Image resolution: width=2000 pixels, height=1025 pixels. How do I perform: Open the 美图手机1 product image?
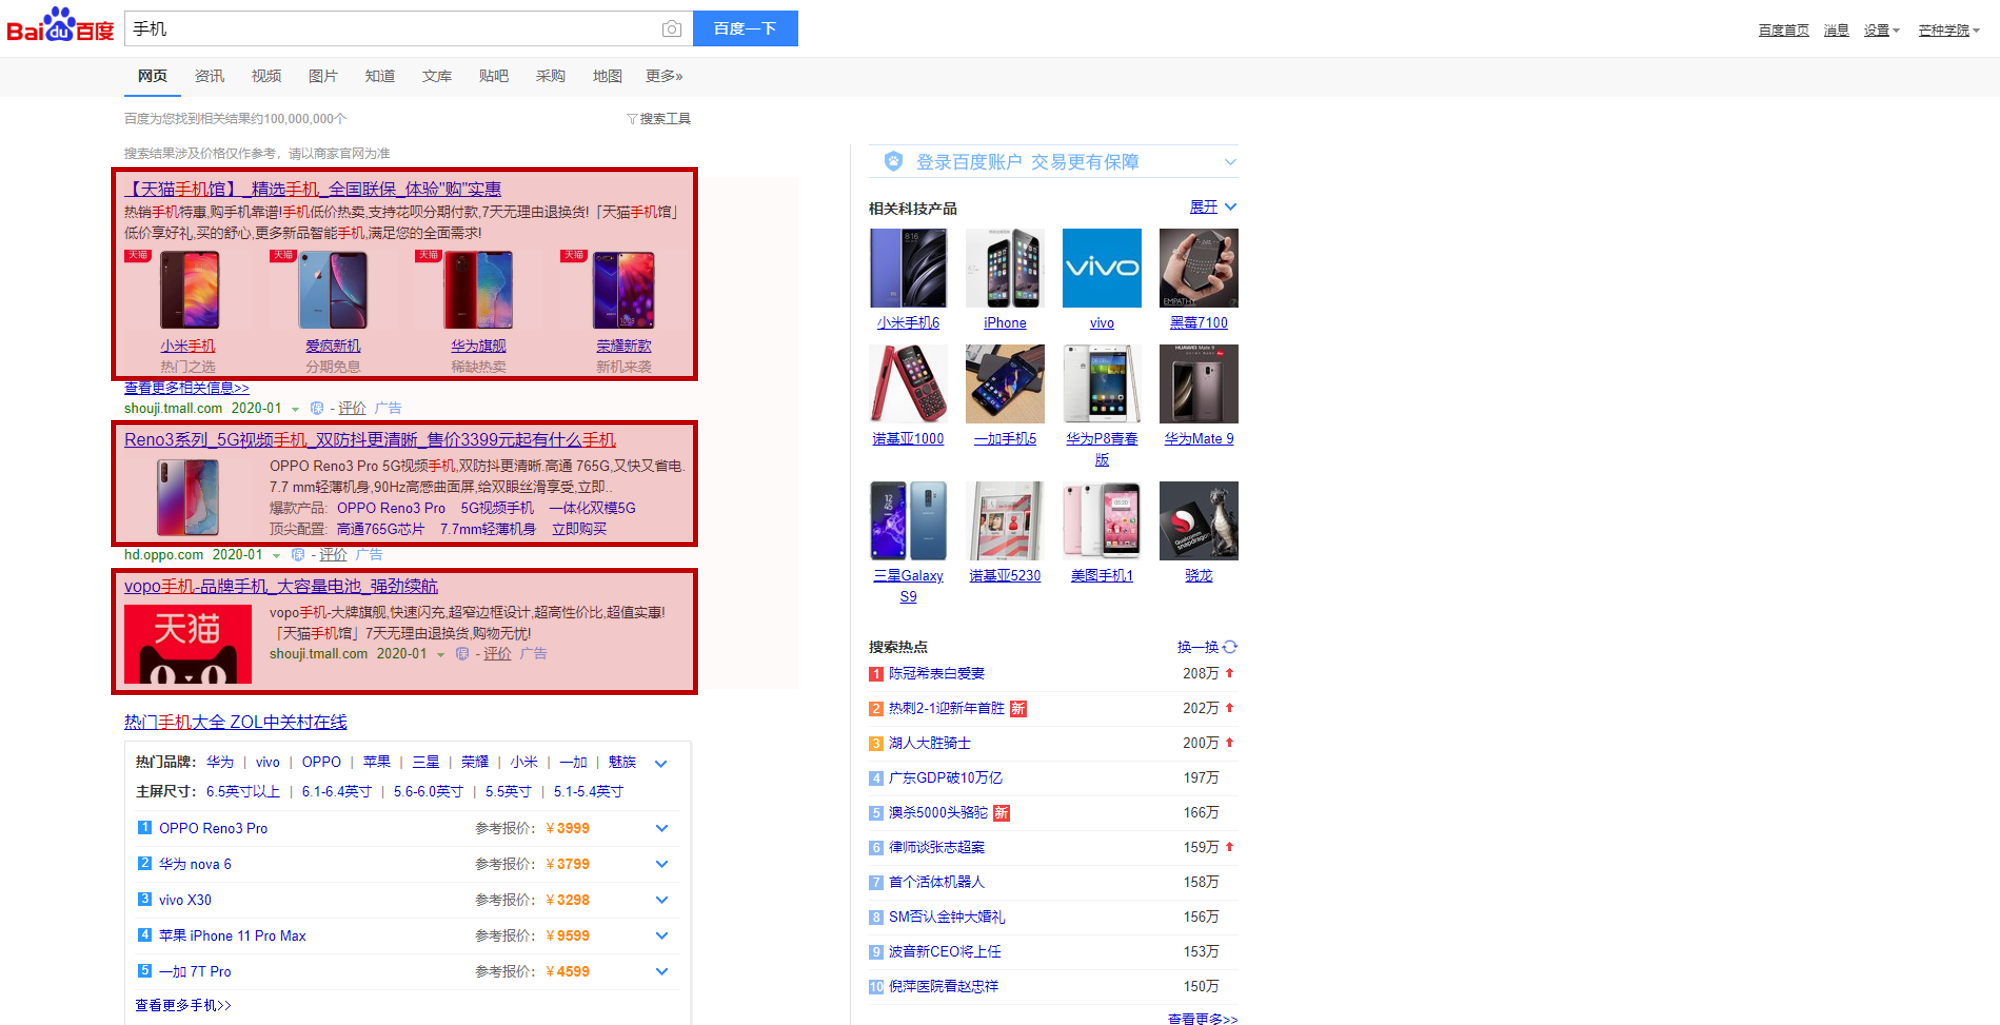(1102, 521)
